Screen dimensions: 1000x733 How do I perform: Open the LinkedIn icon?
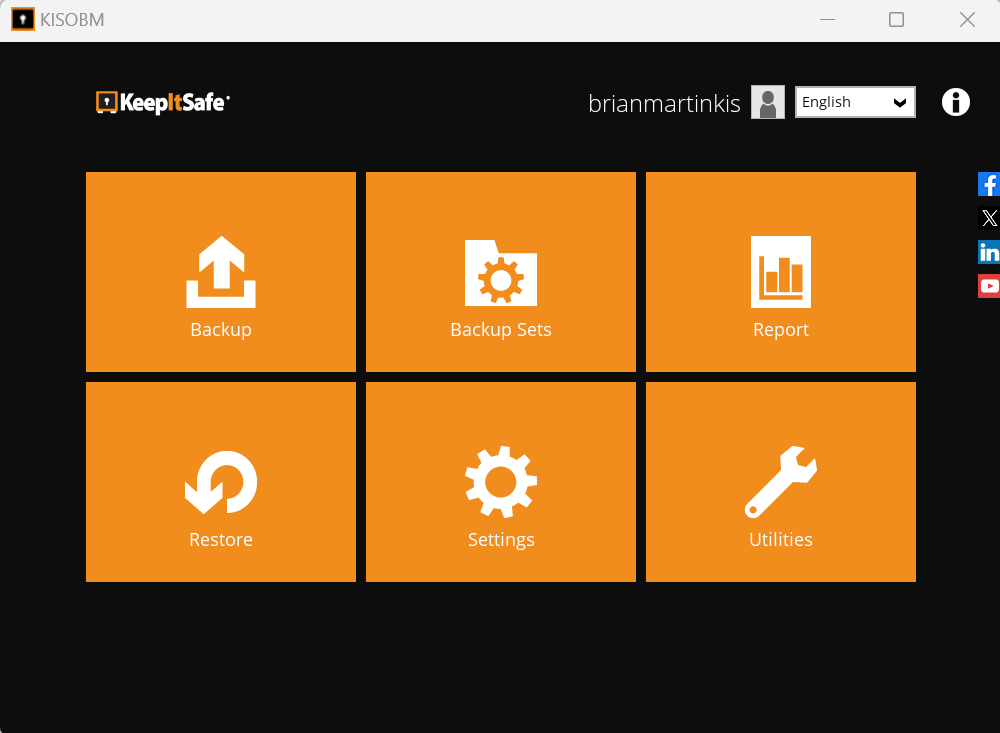[989, 252]
